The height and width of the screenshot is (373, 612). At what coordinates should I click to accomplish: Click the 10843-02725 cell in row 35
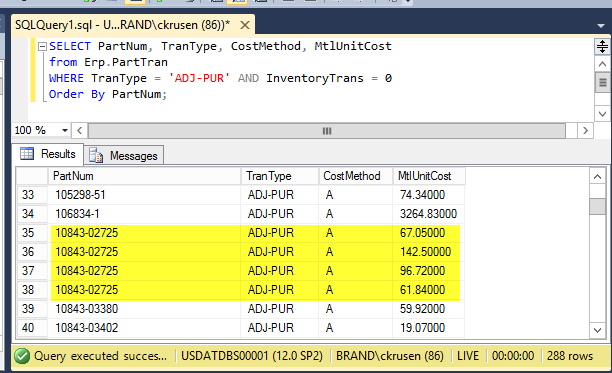(144, 233)
